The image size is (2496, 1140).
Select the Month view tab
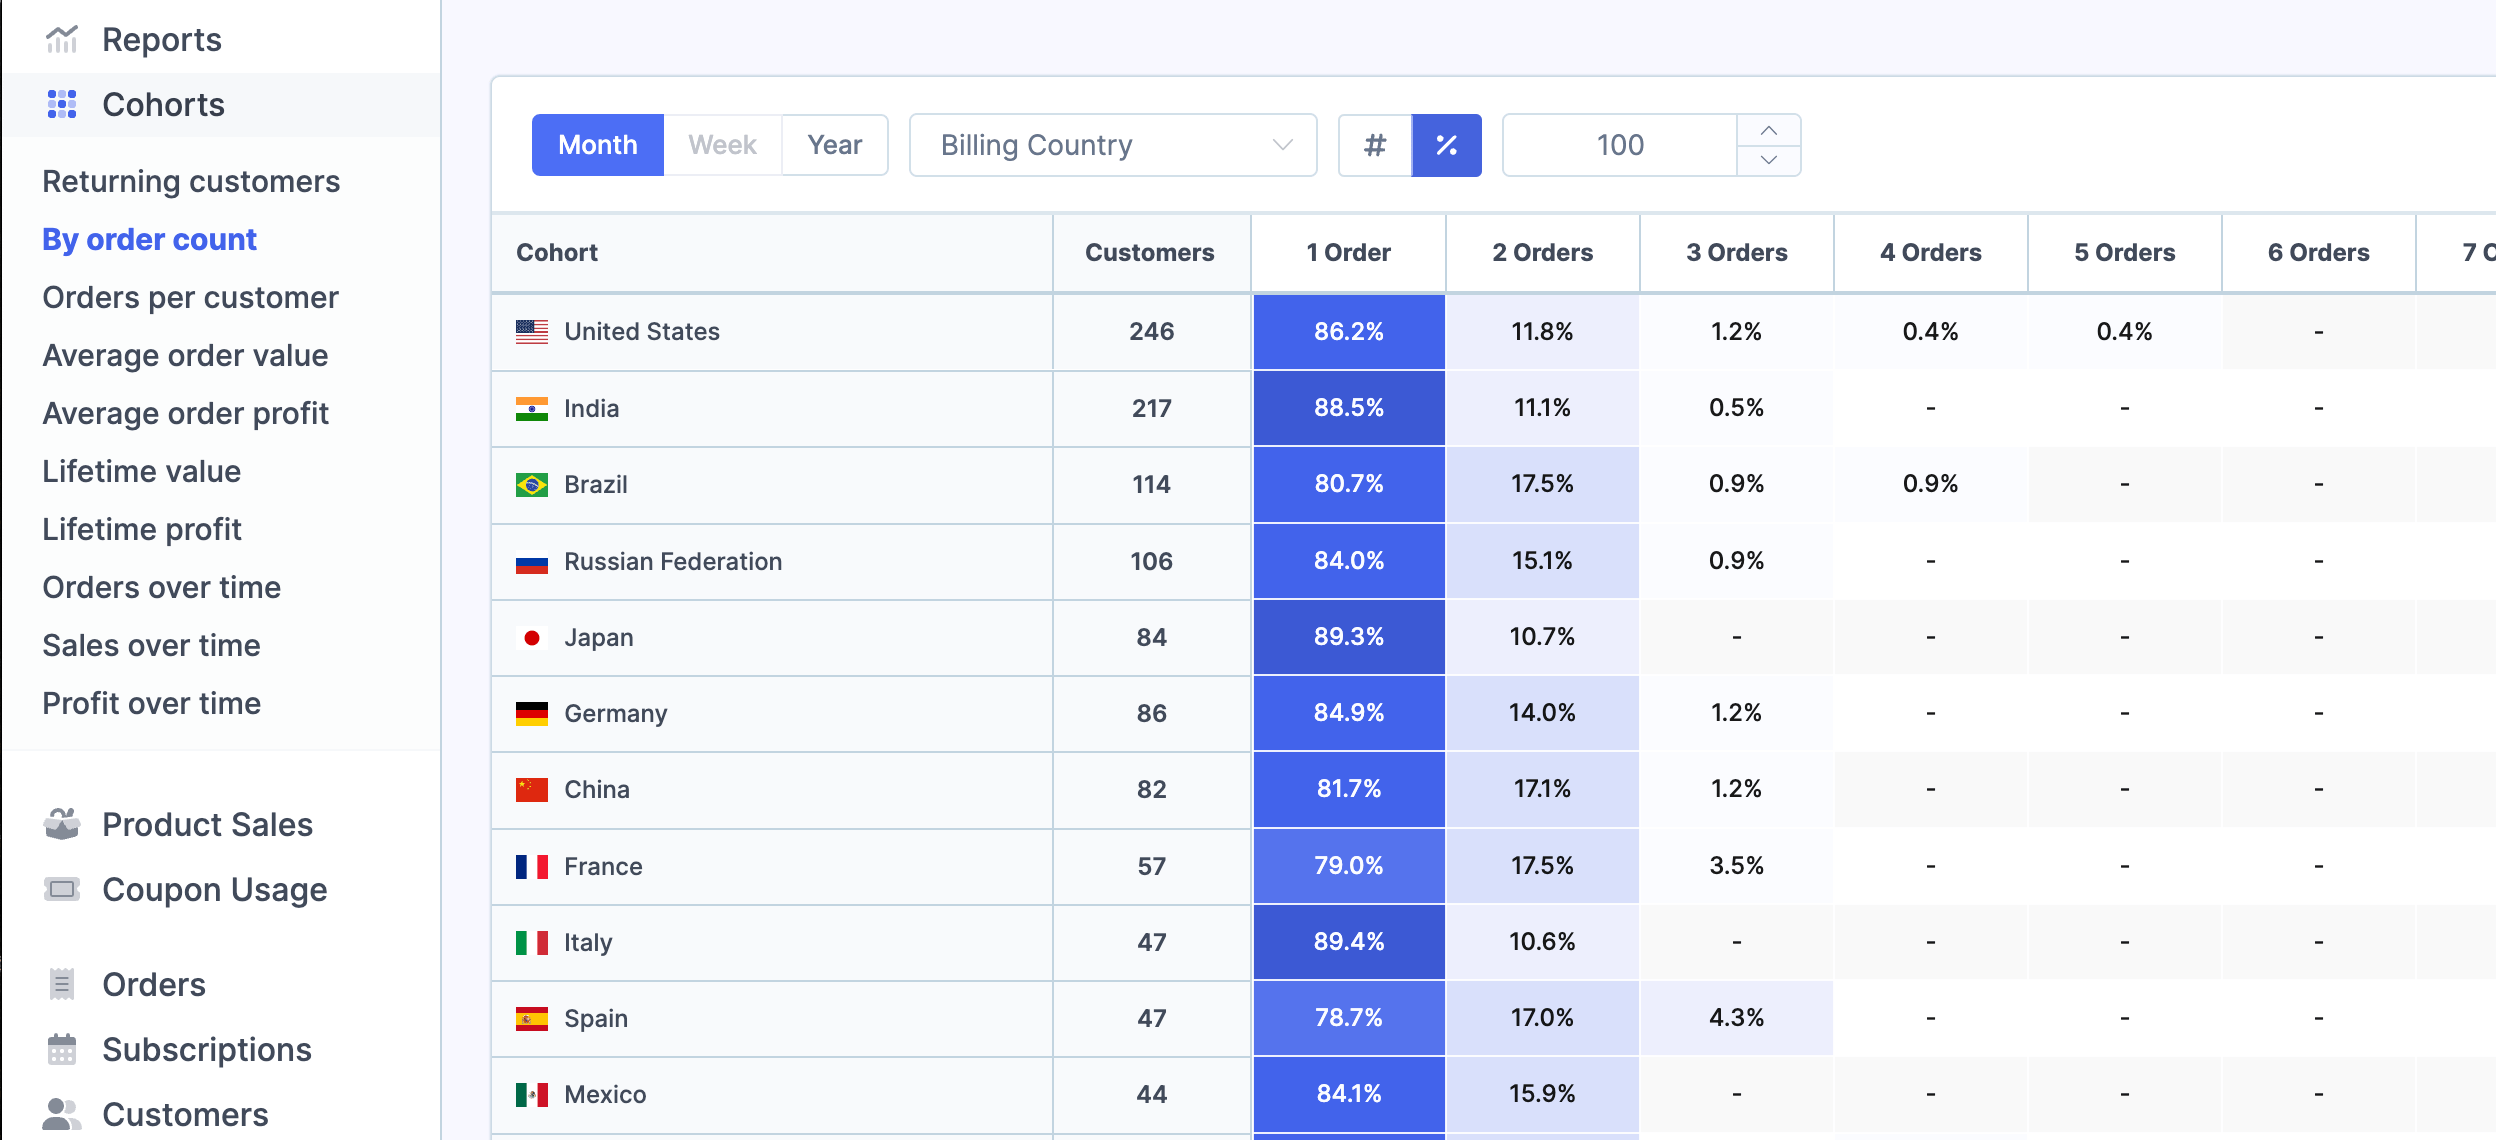(598, 144)
